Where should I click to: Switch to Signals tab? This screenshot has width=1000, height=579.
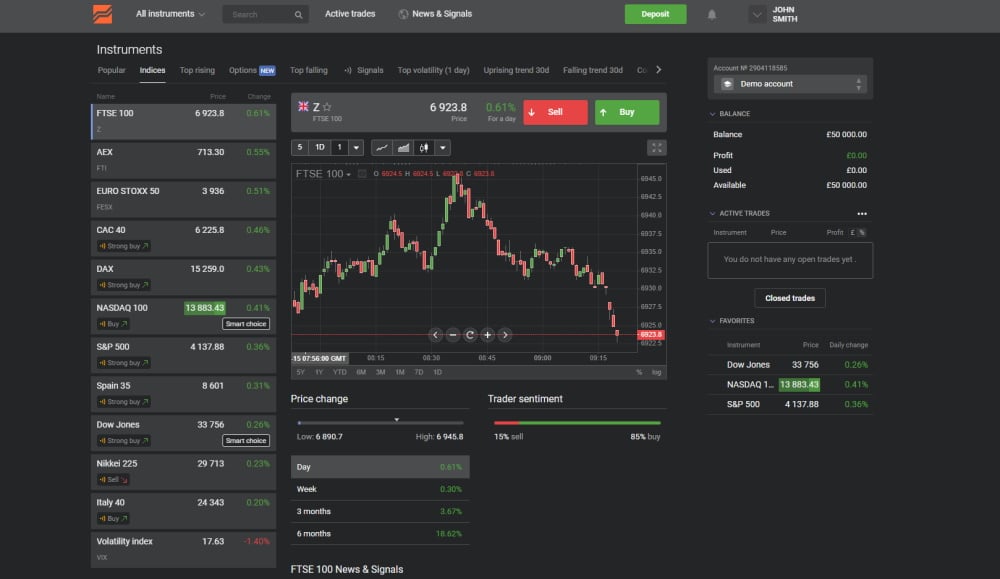[x=364, y=70]
